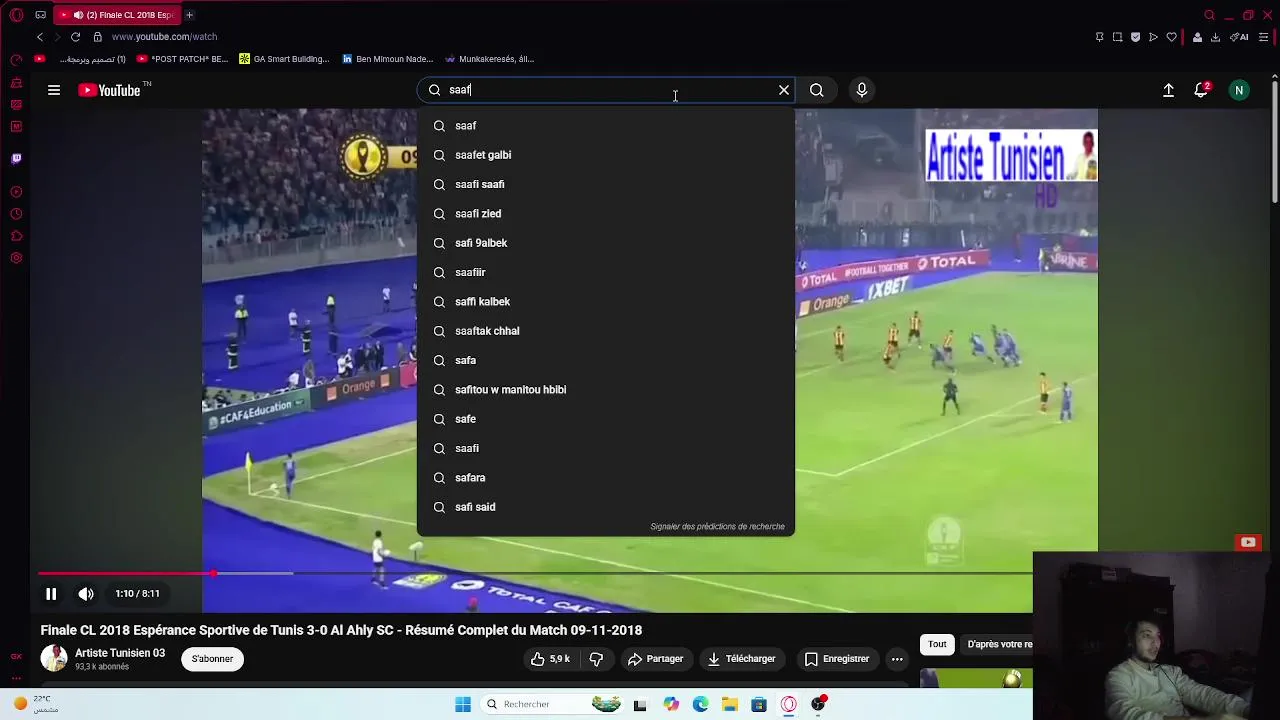Open the Opera logo main menu
This screenshot has width=1280, height=720.
coord(16,15)
